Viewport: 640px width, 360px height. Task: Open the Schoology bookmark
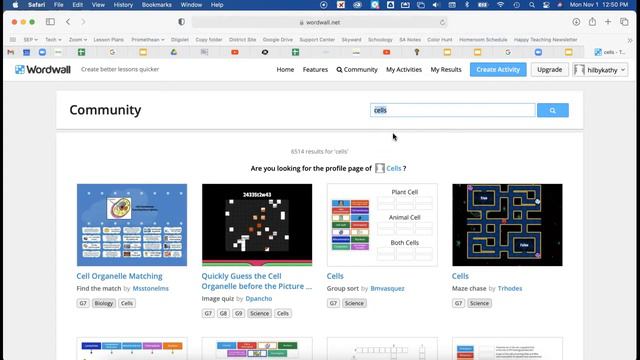[380, 40]
